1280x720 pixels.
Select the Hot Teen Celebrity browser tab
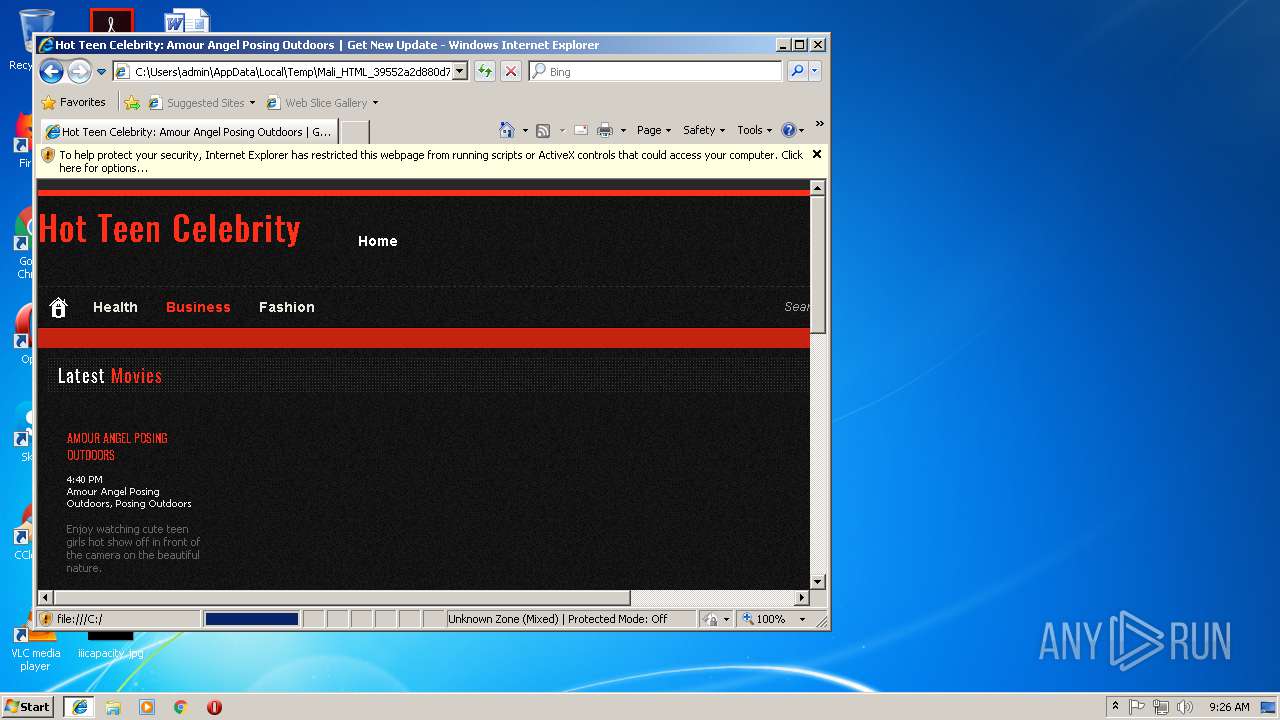click(x=188, y=131)
